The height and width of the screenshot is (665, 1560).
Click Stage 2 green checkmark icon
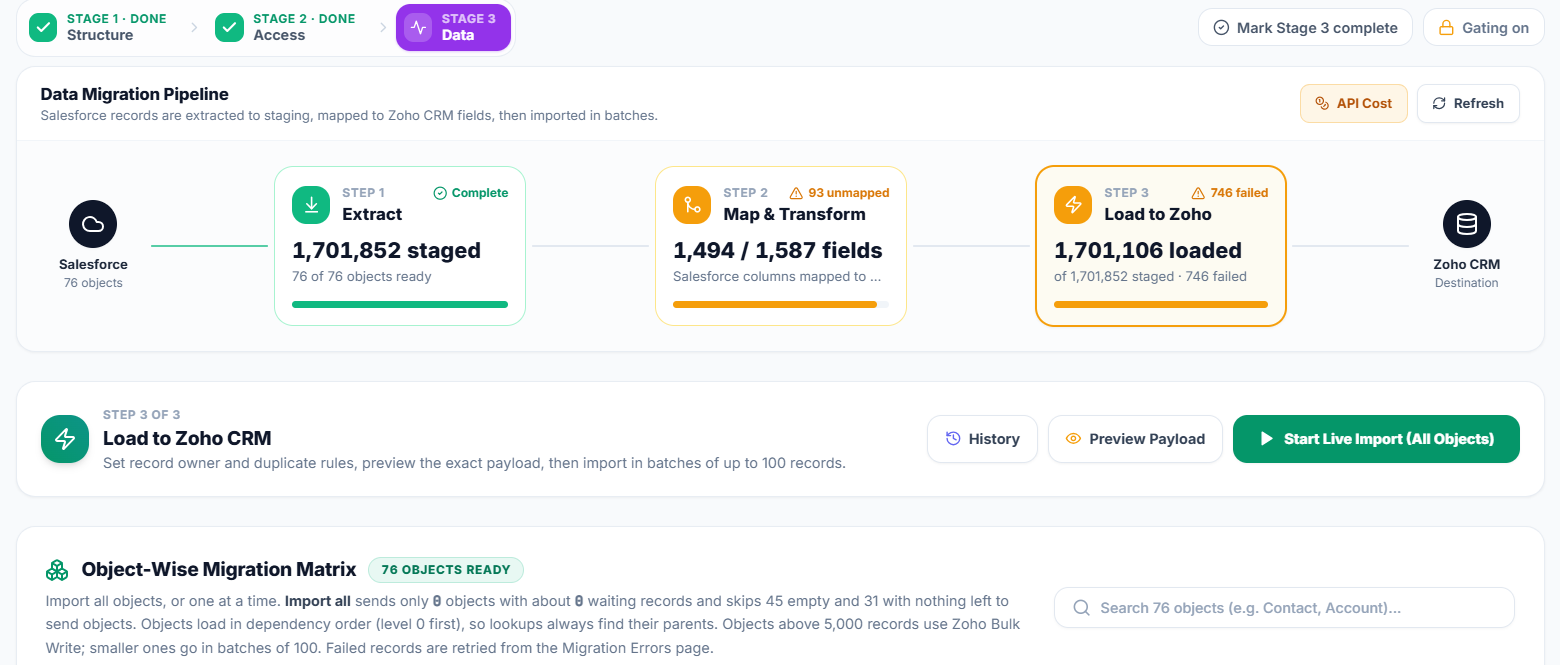[x=230, y=28]
